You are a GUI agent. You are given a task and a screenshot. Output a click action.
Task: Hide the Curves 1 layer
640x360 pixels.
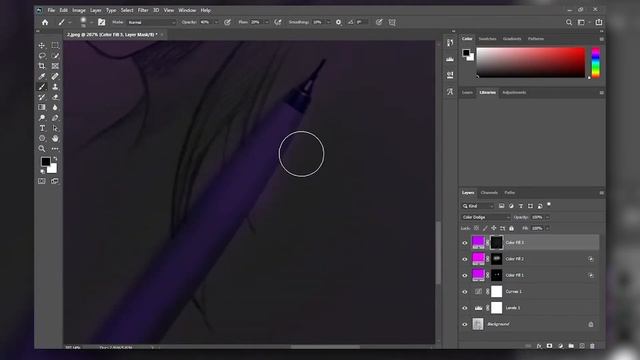click(x=464, y=292)
